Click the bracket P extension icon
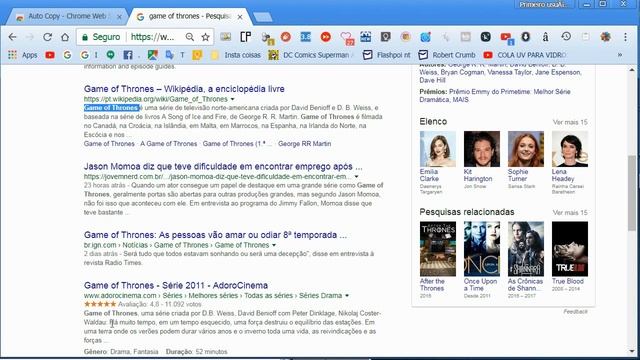Screen dimensions: 640x360 [245, 37]
